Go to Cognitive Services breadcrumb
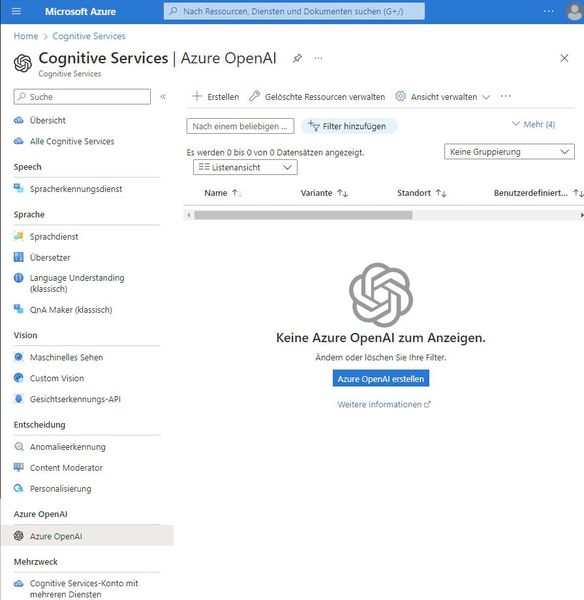This screenshot has height=600, width=584. click(89, 36)
